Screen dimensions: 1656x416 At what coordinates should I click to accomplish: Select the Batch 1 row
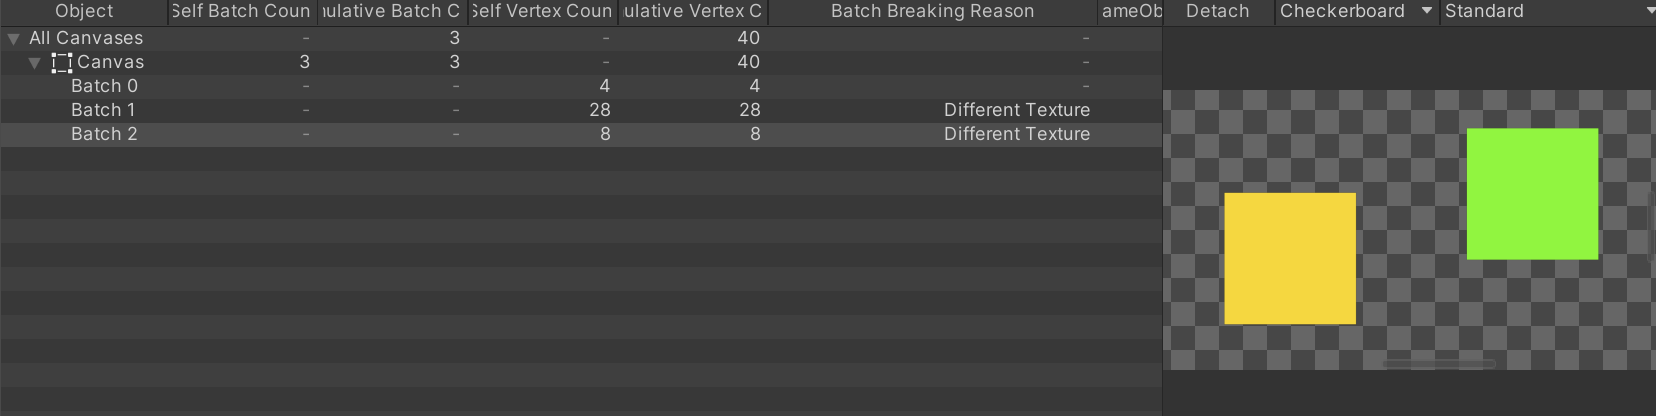coord(581,110)
